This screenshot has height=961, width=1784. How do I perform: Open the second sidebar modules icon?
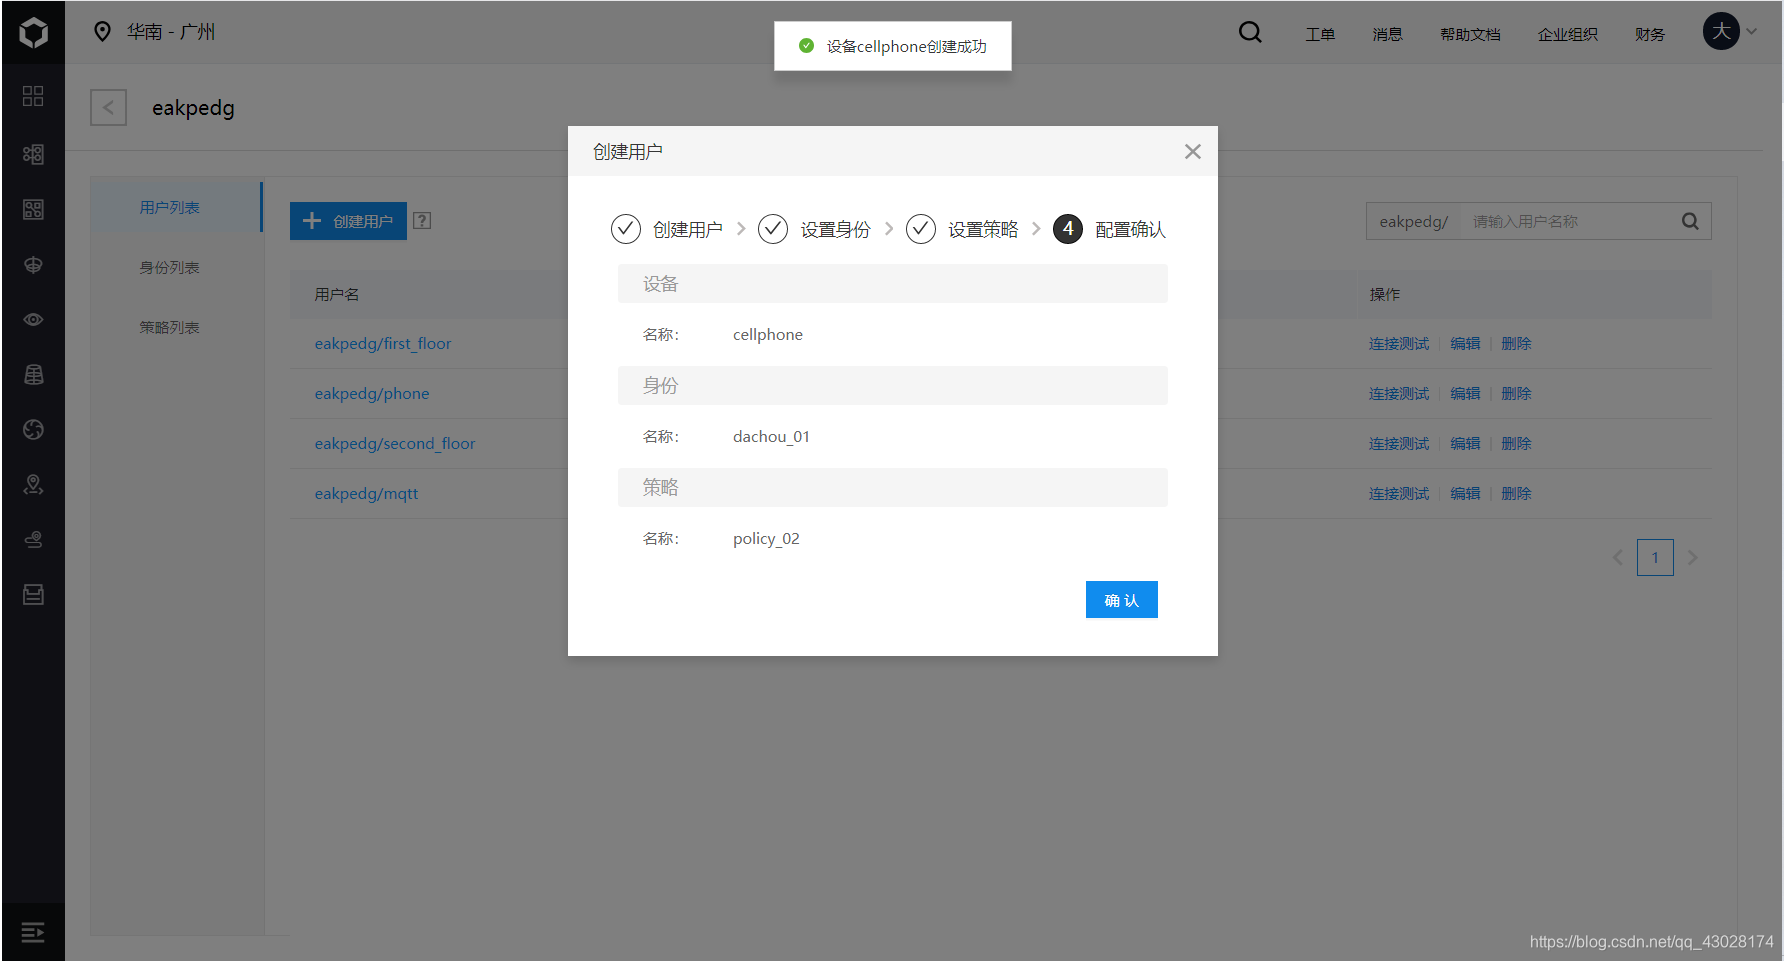(x=33, y=154)
